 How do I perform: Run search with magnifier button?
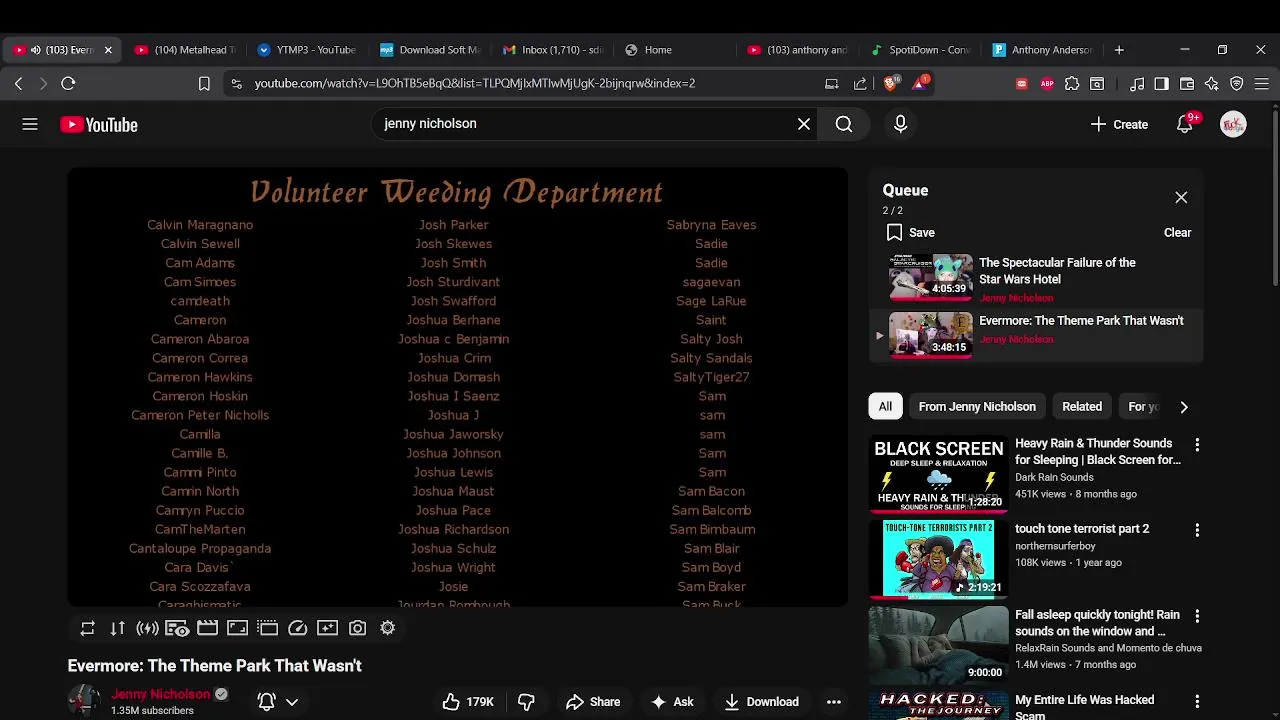click(844, 124)
